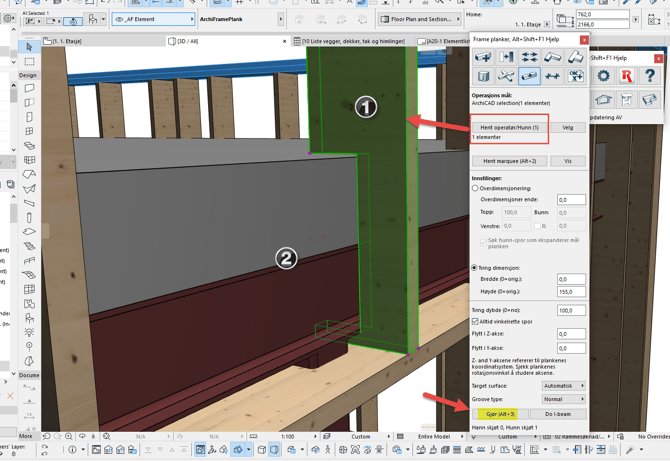Switch to the 1. Etasje tab
670x461 pixels.
[67, 42]
